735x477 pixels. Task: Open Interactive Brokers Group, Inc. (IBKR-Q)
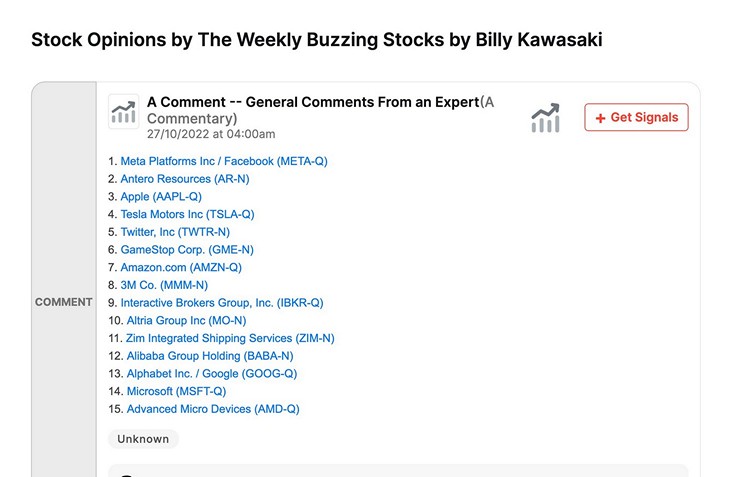click(222, 303)
